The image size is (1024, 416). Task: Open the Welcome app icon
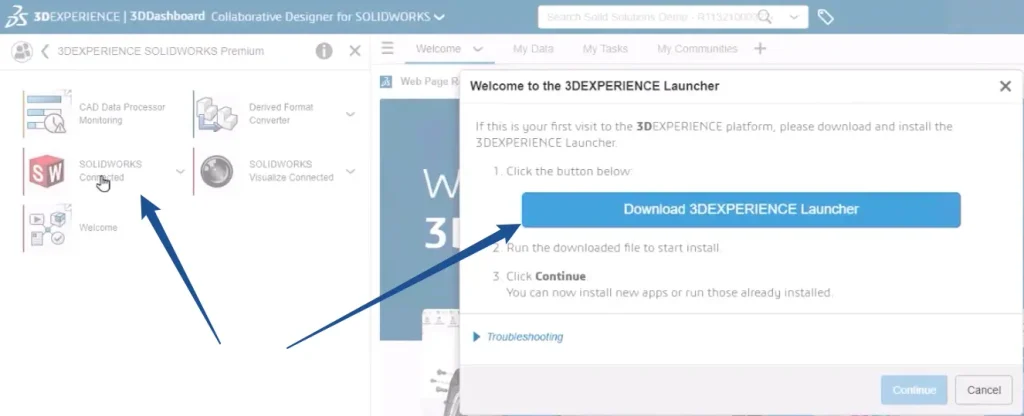[48, 228]
